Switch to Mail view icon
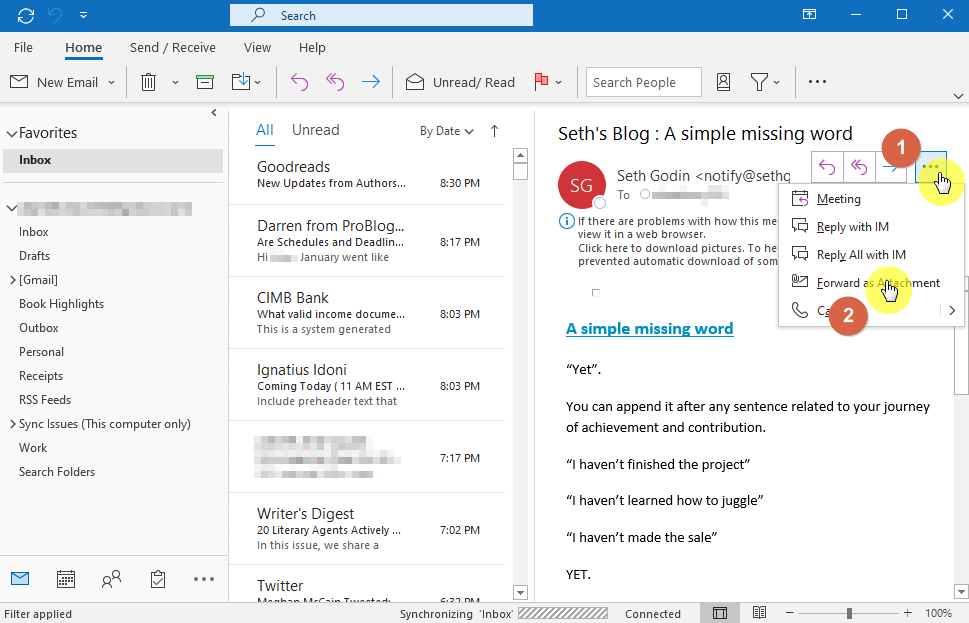The width and height of the screenshot is (969, 623). [20, 578]
